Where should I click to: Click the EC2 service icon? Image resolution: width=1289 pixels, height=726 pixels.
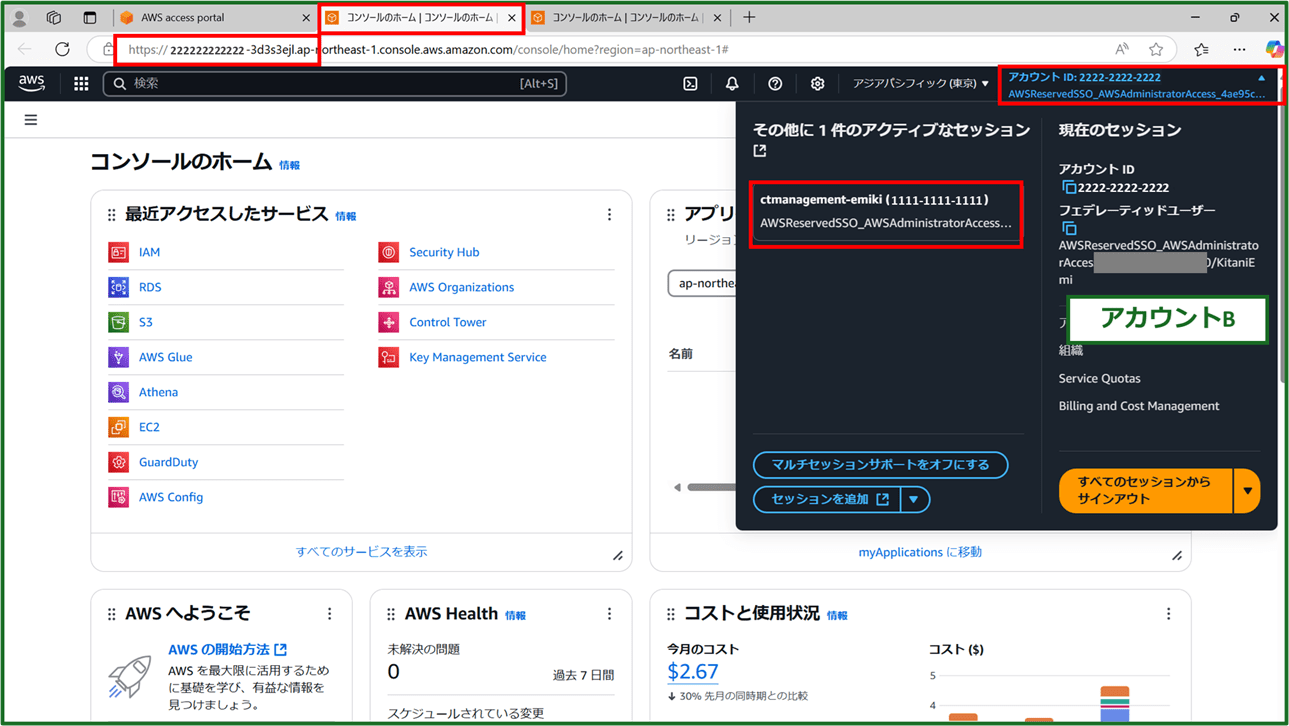[x=118, y=427]
